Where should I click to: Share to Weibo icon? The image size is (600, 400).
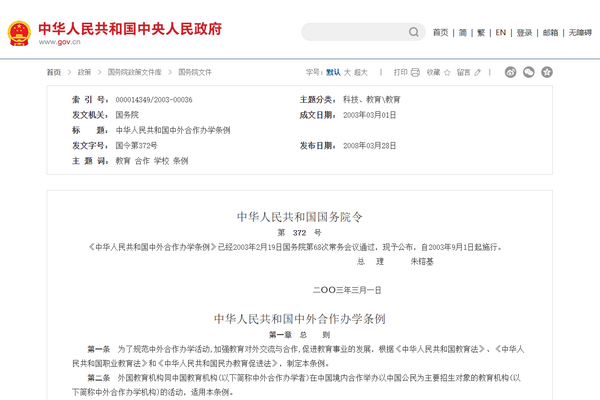pos(510,72)
